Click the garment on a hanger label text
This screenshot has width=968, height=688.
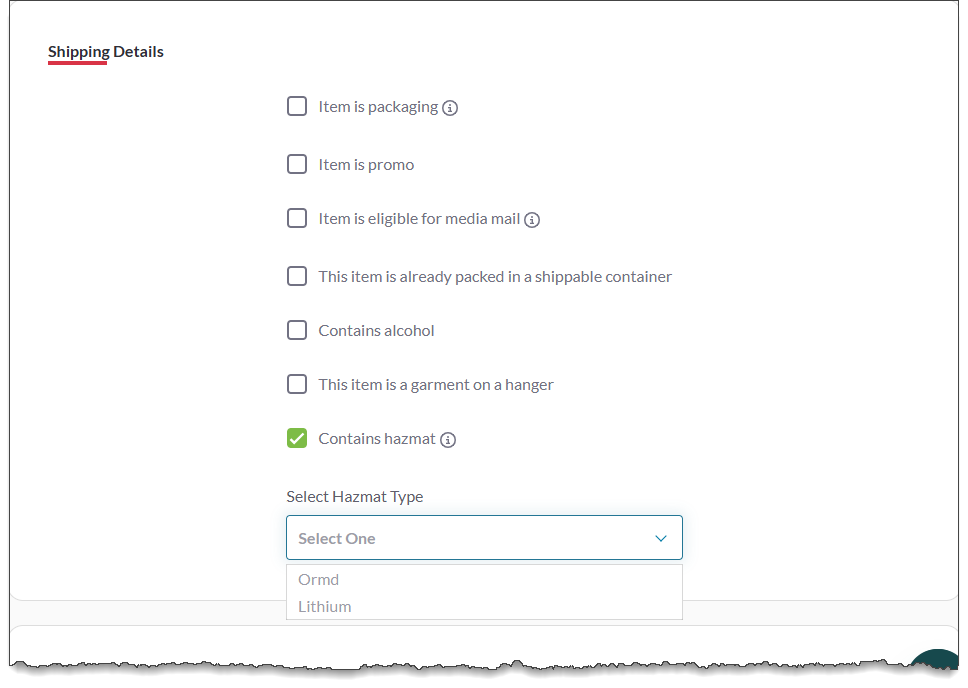pos(436,385)
